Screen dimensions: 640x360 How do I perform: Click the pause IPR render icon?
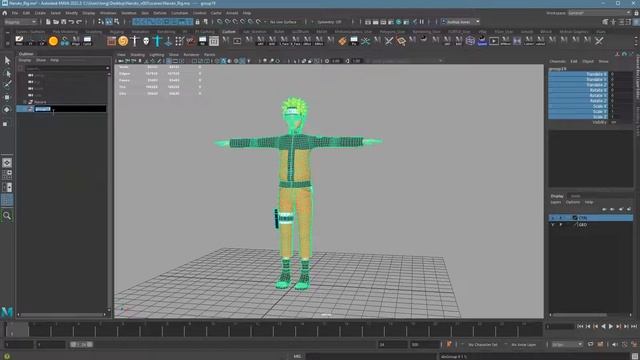point(422,22)
